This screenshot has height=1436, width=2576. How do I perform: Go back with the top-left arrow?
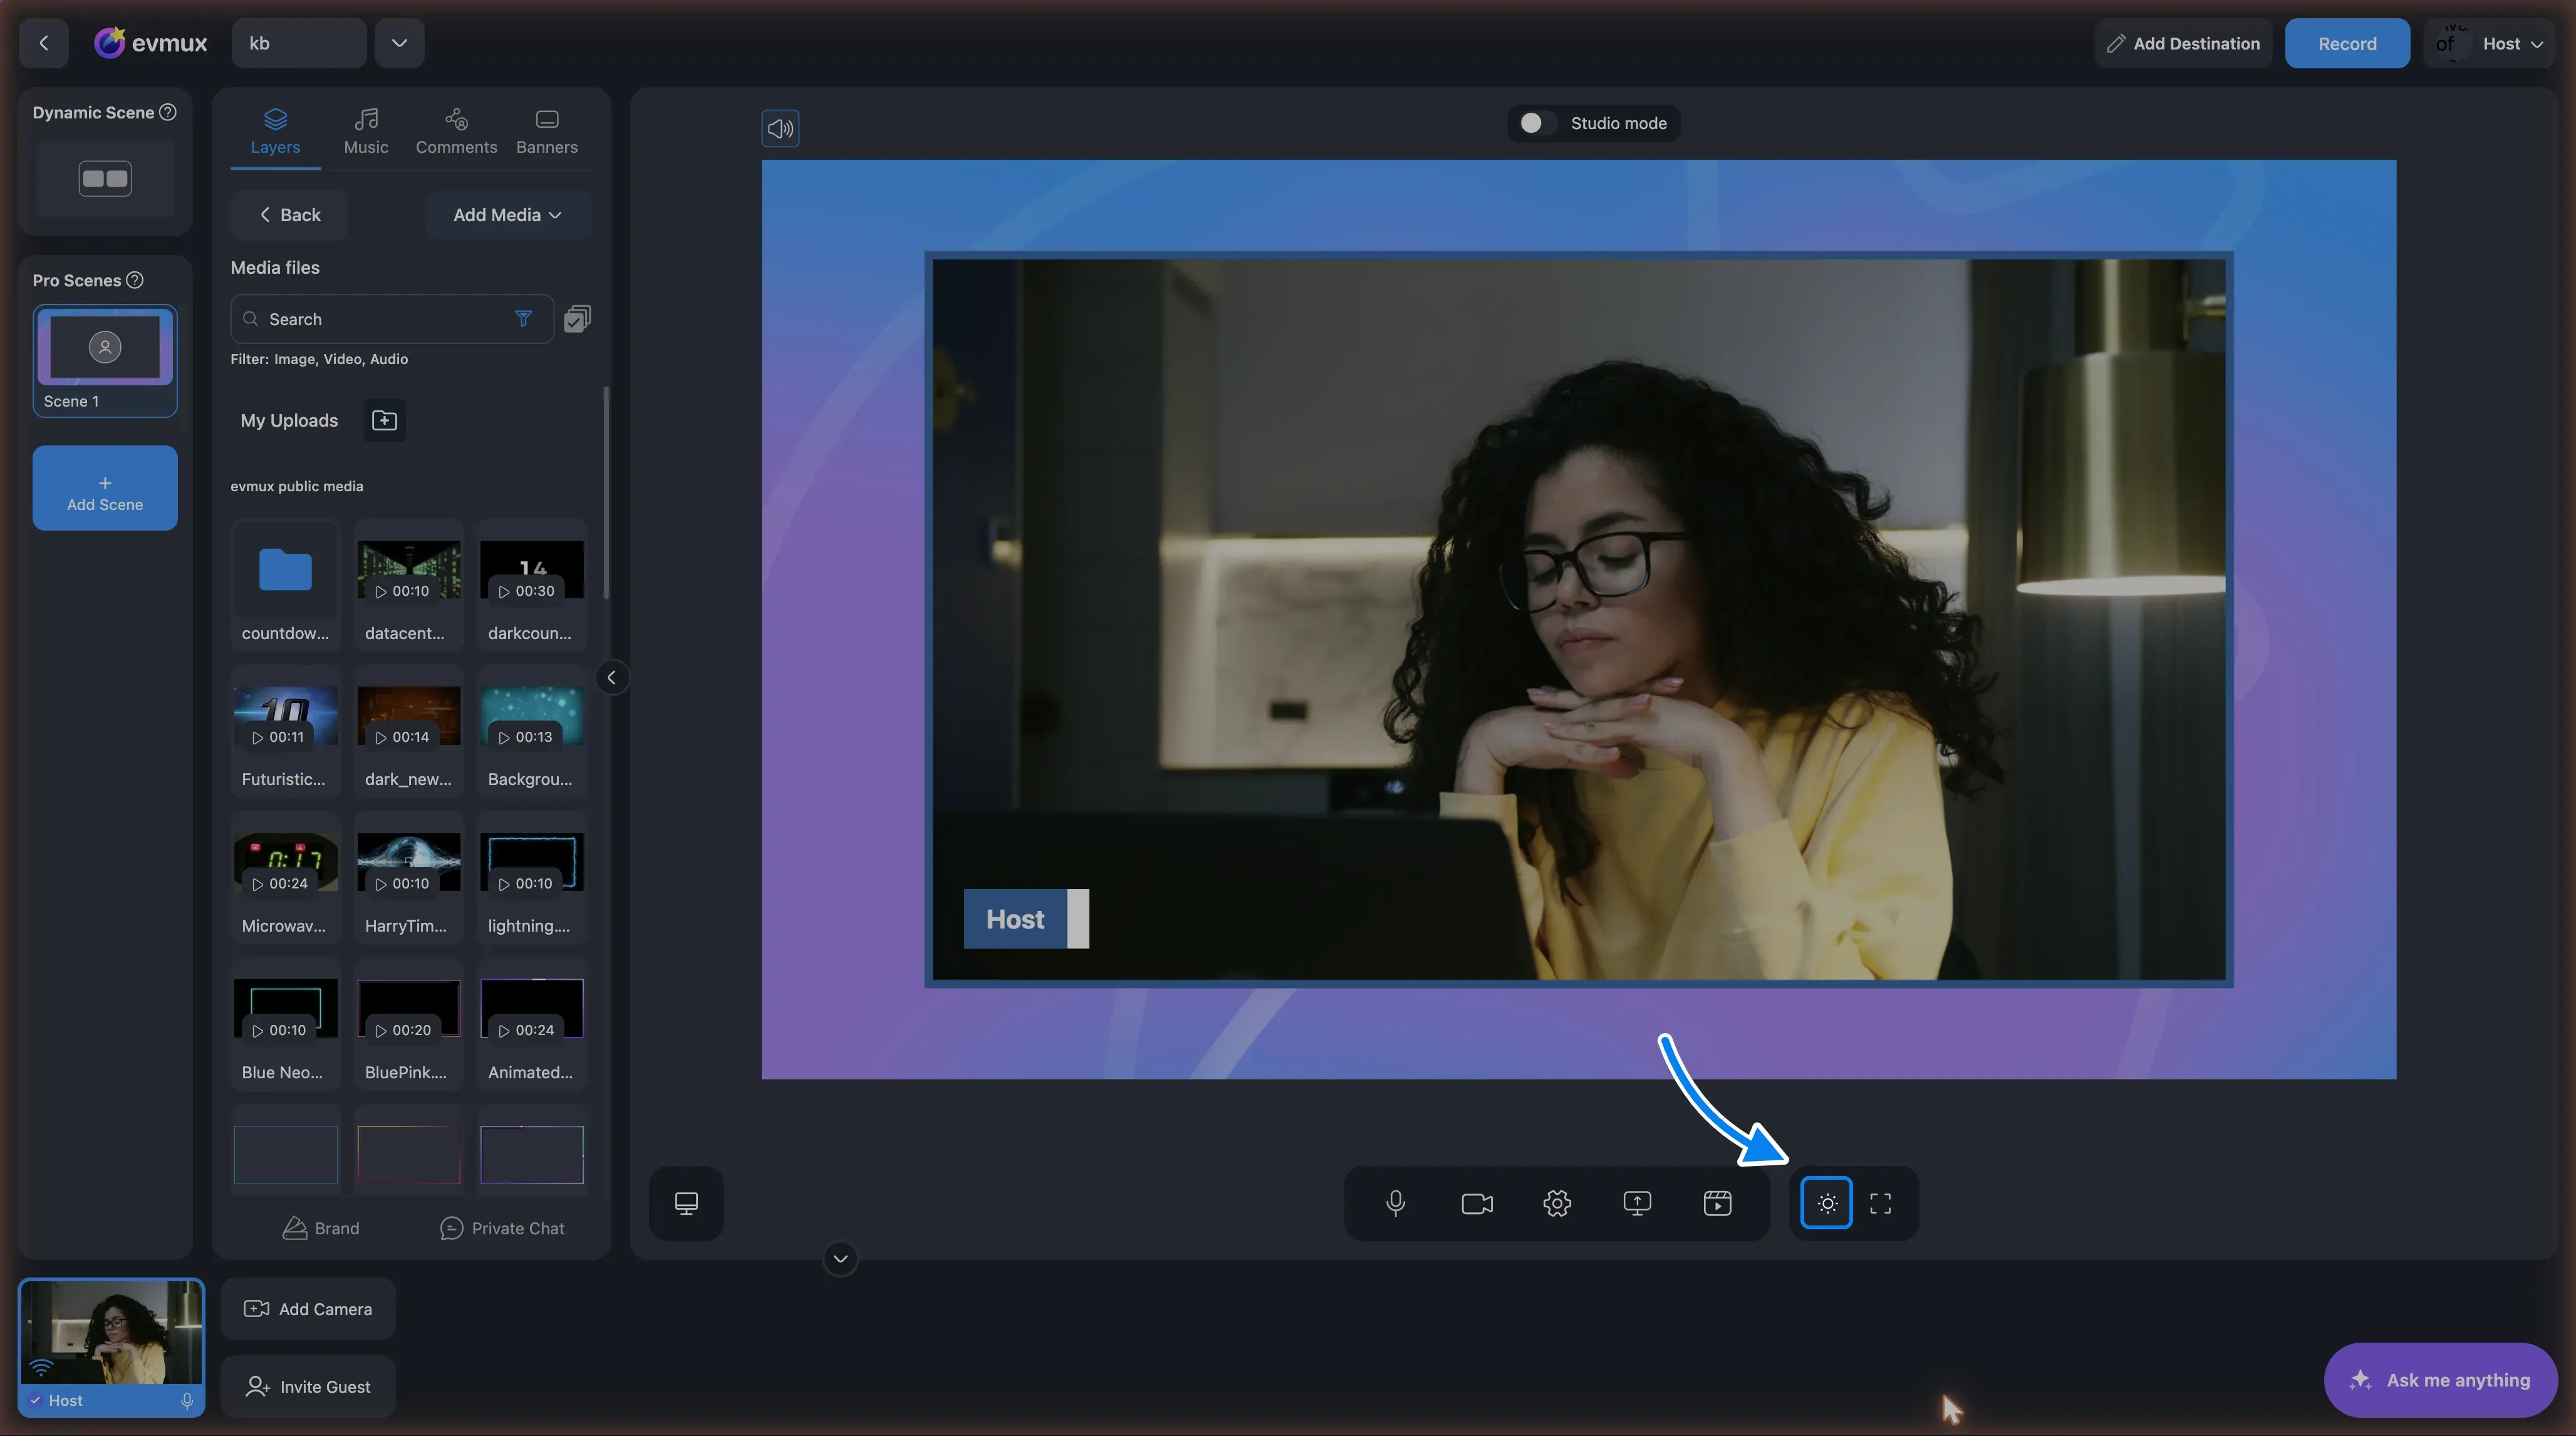click(43, 43)
